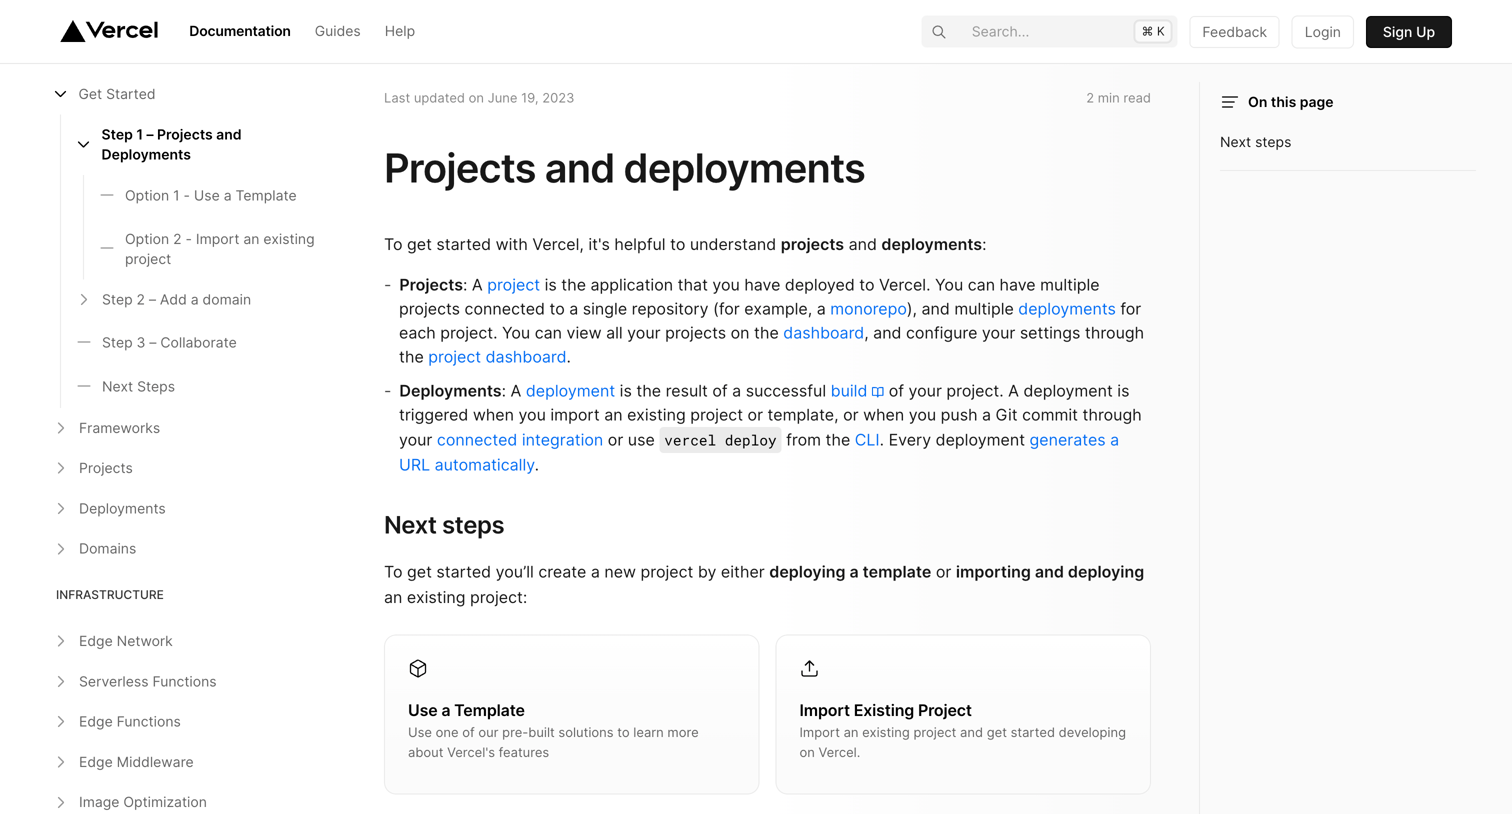Open the Documentation nav item

click(x=240, y=31)
